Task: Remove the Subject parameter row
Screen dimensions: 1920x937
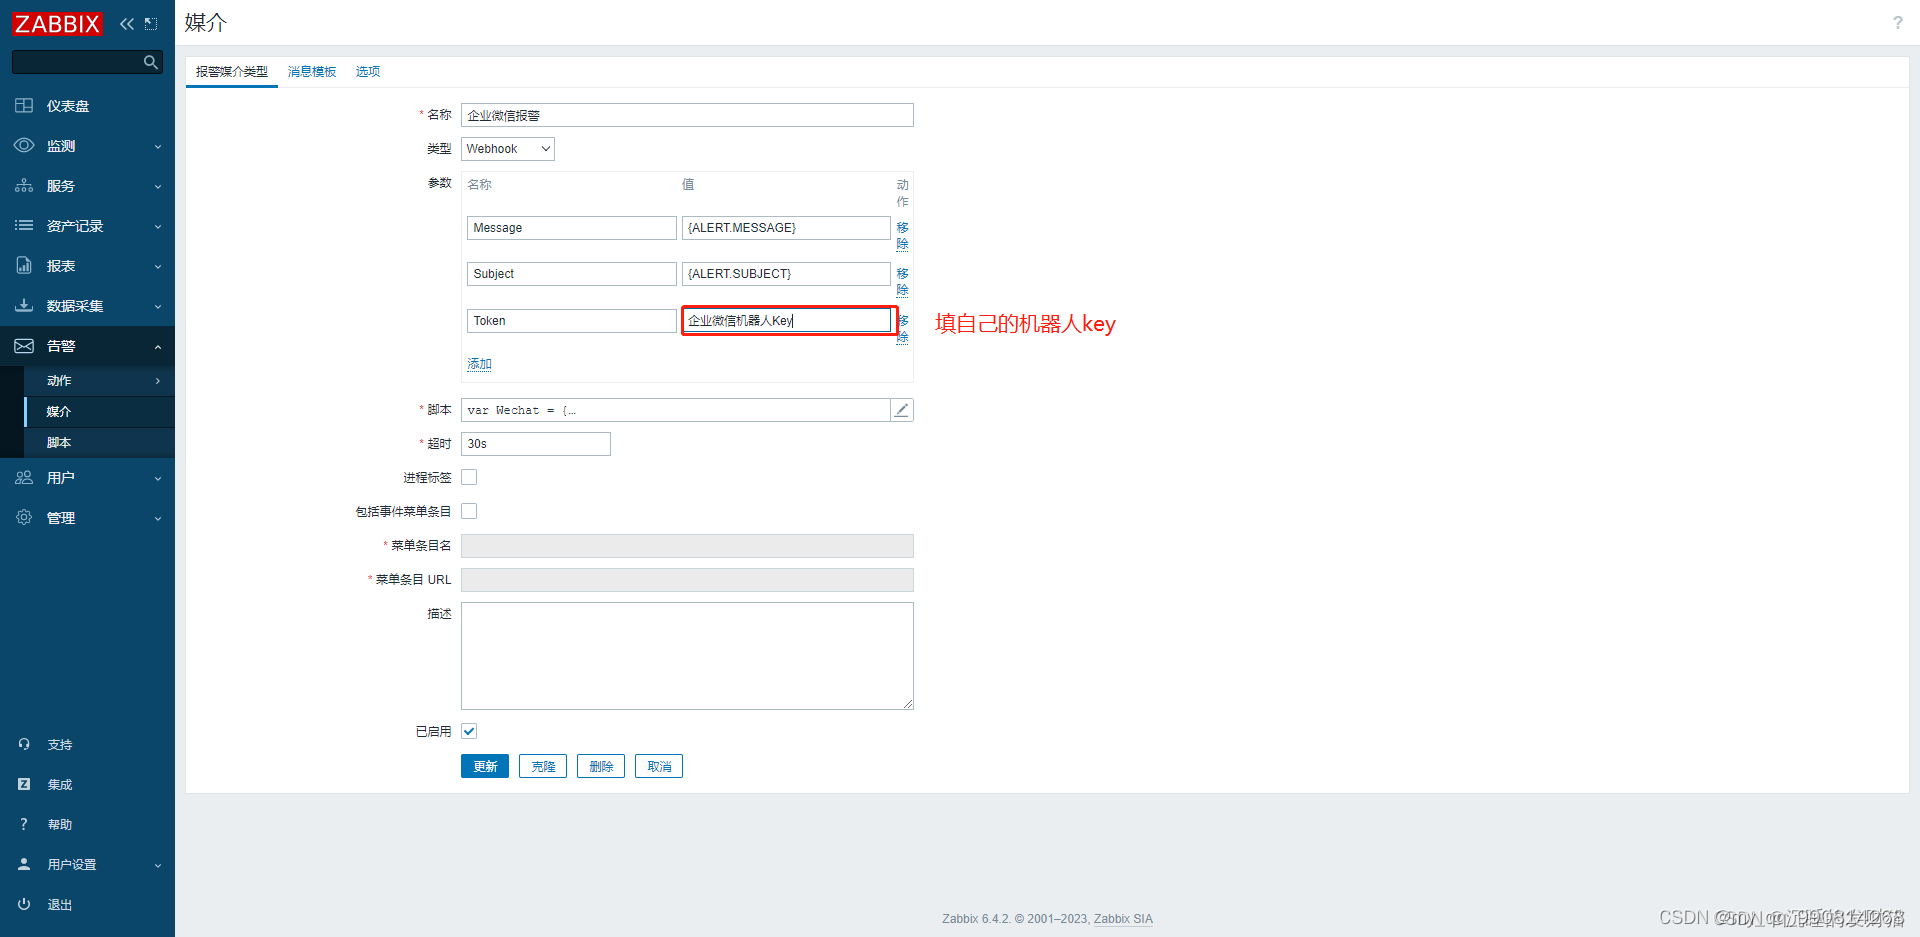Action: coord(903,282)
